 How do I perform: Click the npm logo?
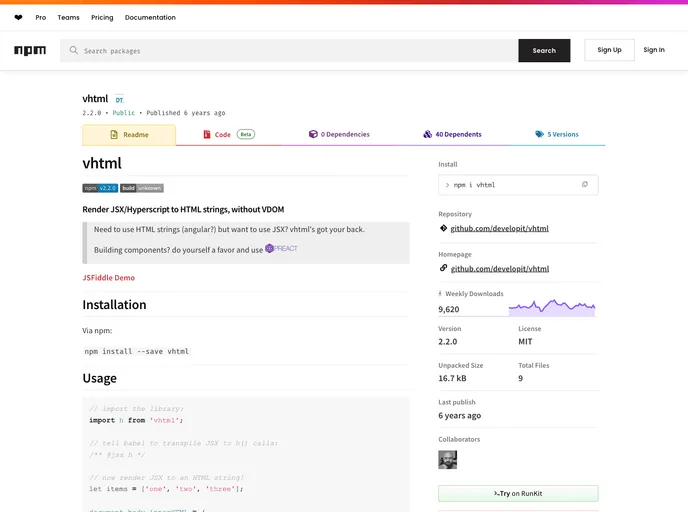pyautogui.click(x=30, y=50)
